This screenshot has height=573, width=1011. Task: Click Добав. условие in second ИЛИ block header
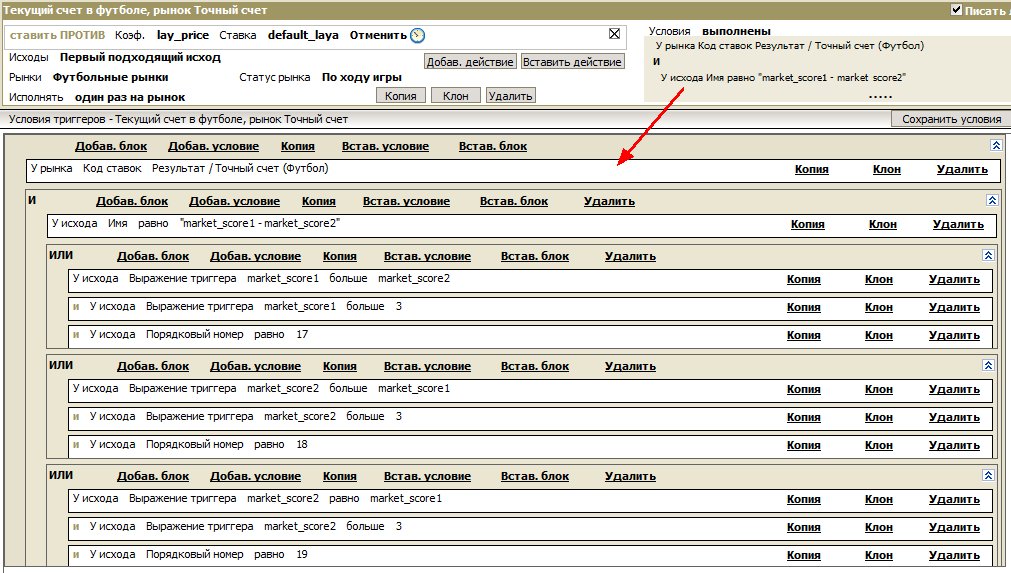point(255,367)
